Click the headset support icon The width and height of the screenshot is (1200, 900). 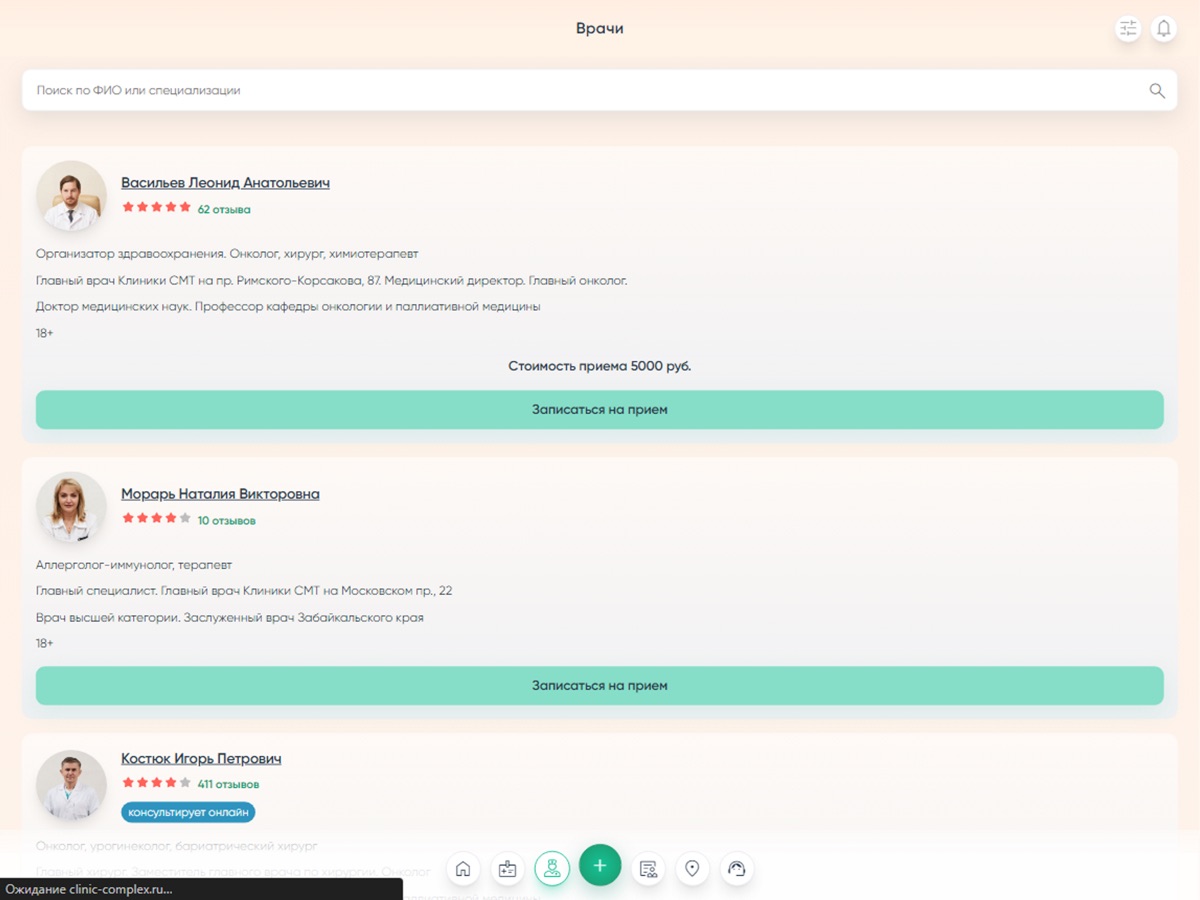click(737, 869)
